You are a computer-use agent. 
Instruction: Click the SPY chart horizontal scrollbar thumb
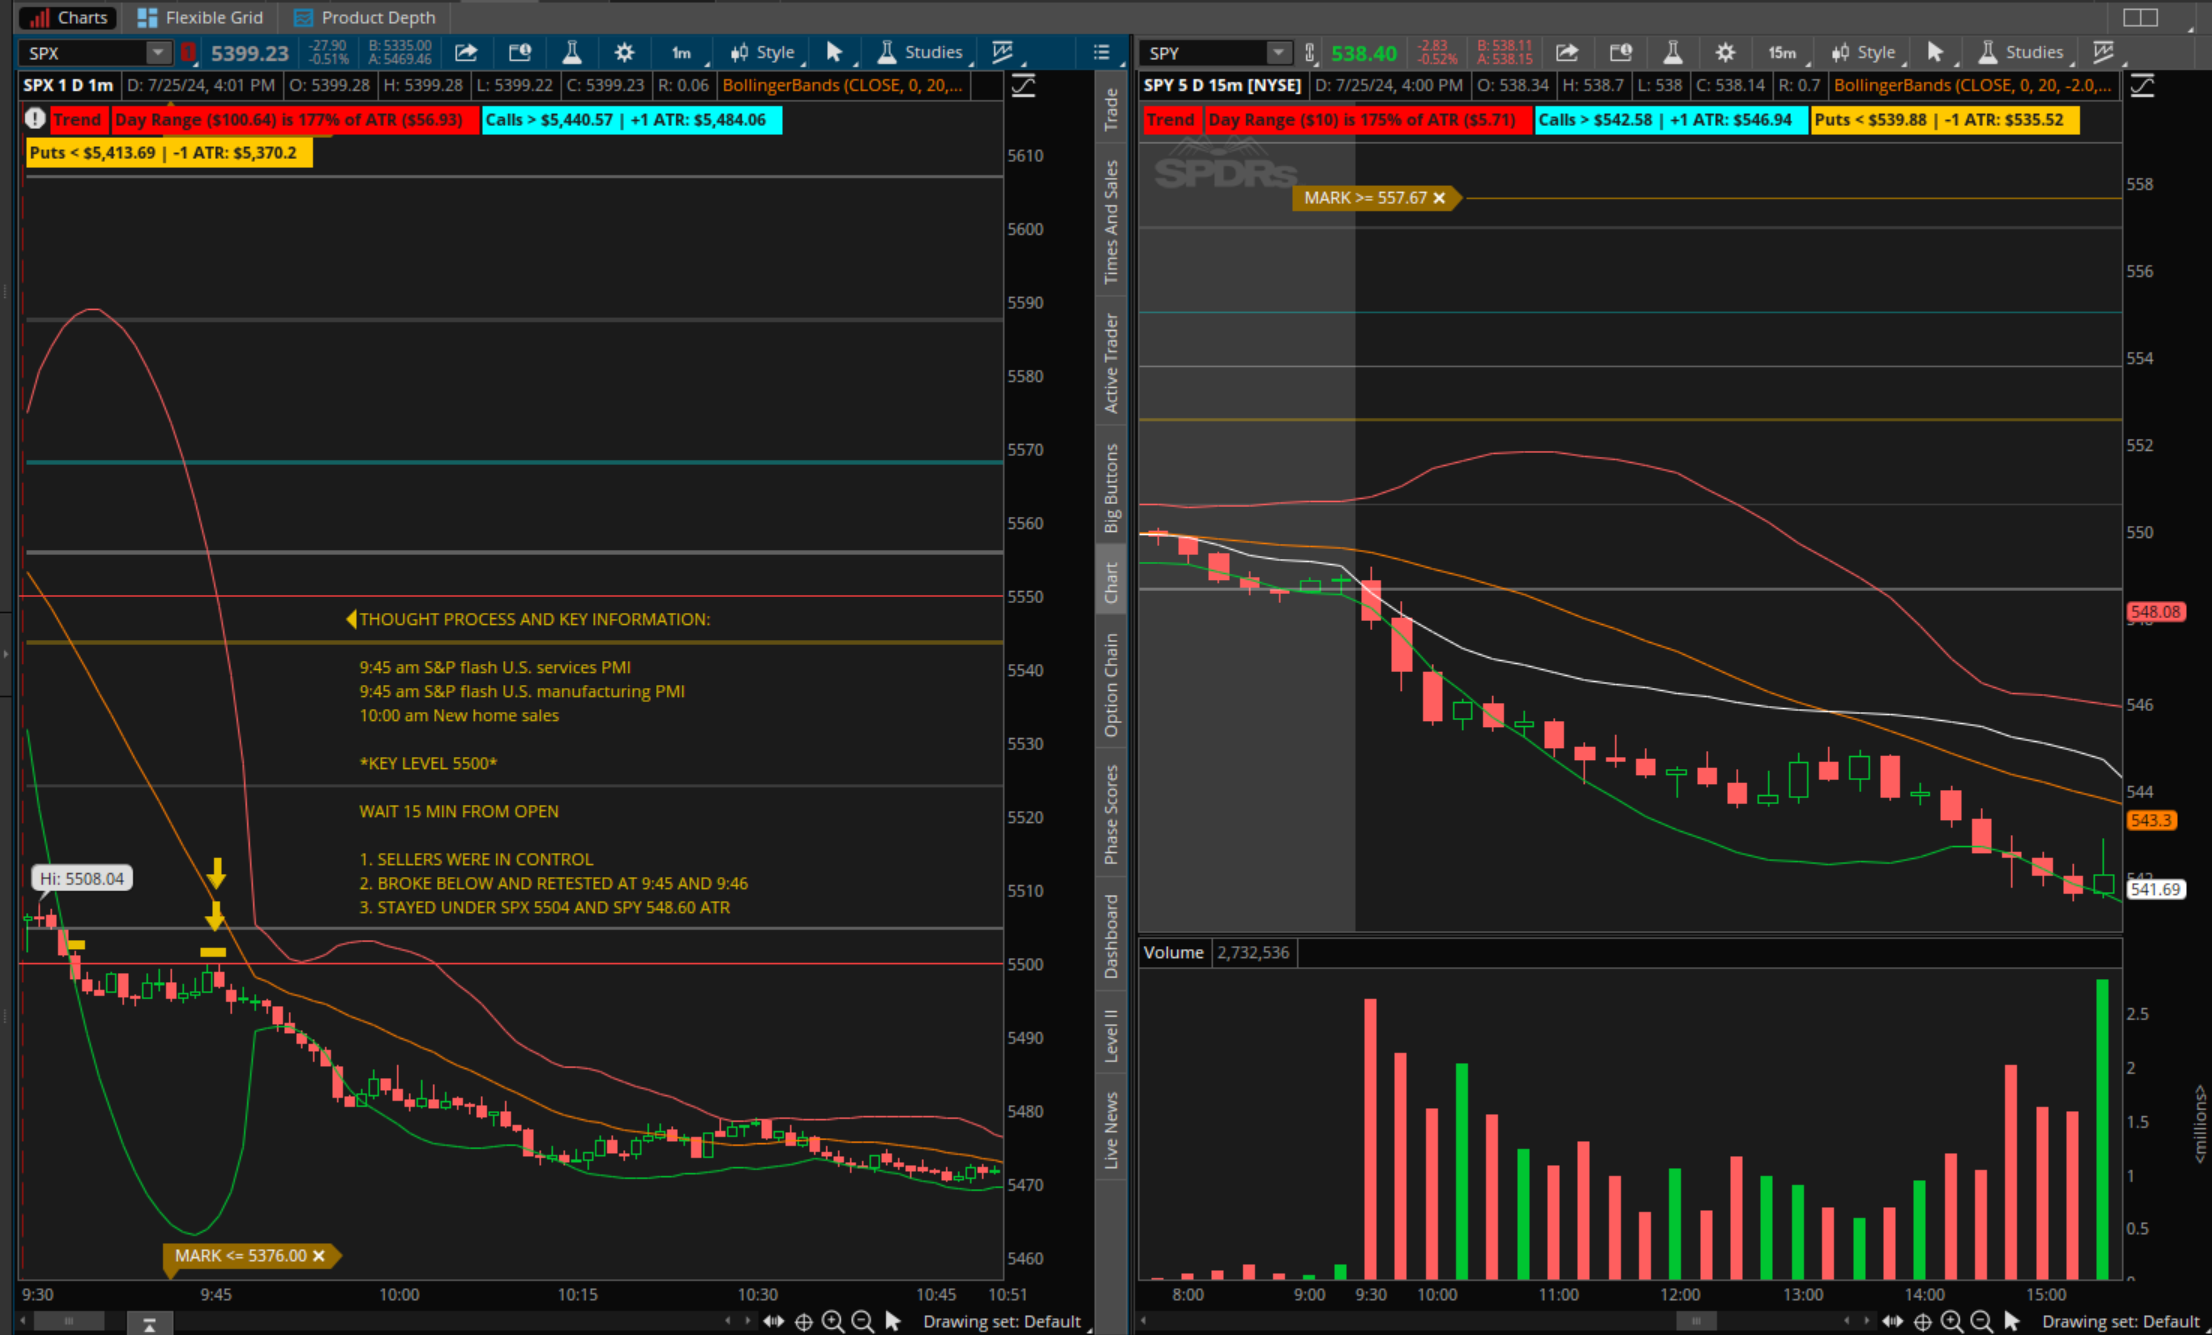(1696, 1321)
